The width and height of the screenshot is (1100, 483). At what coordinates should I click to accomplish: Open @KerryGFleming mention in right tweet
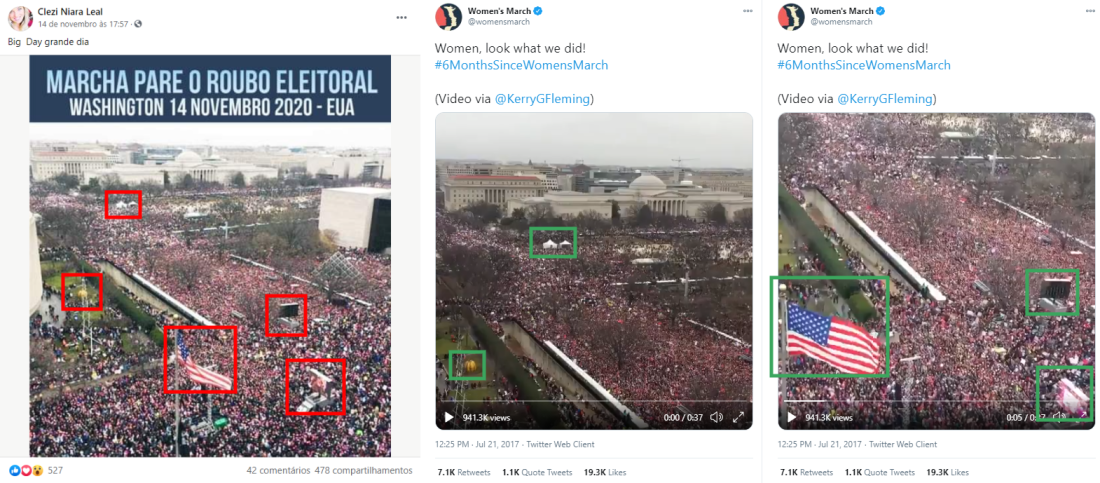click(885, 99)
